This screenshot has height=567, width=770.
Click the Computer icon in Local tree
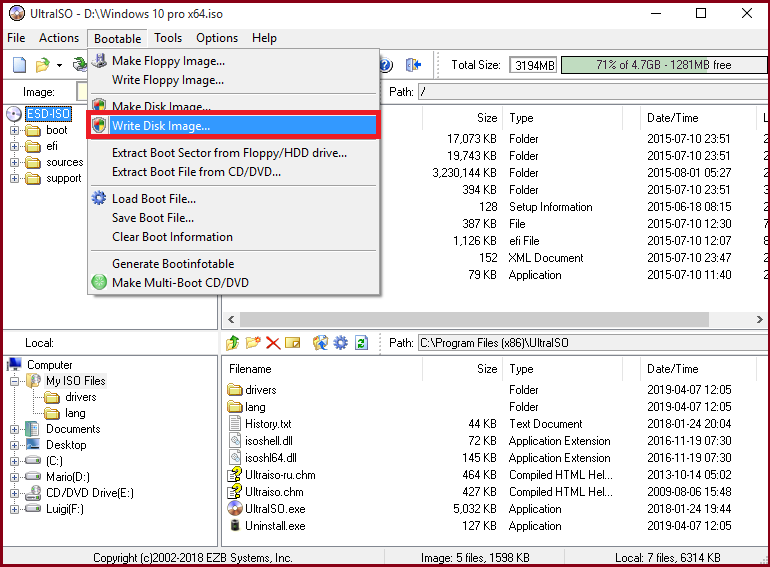click(15, 364)
